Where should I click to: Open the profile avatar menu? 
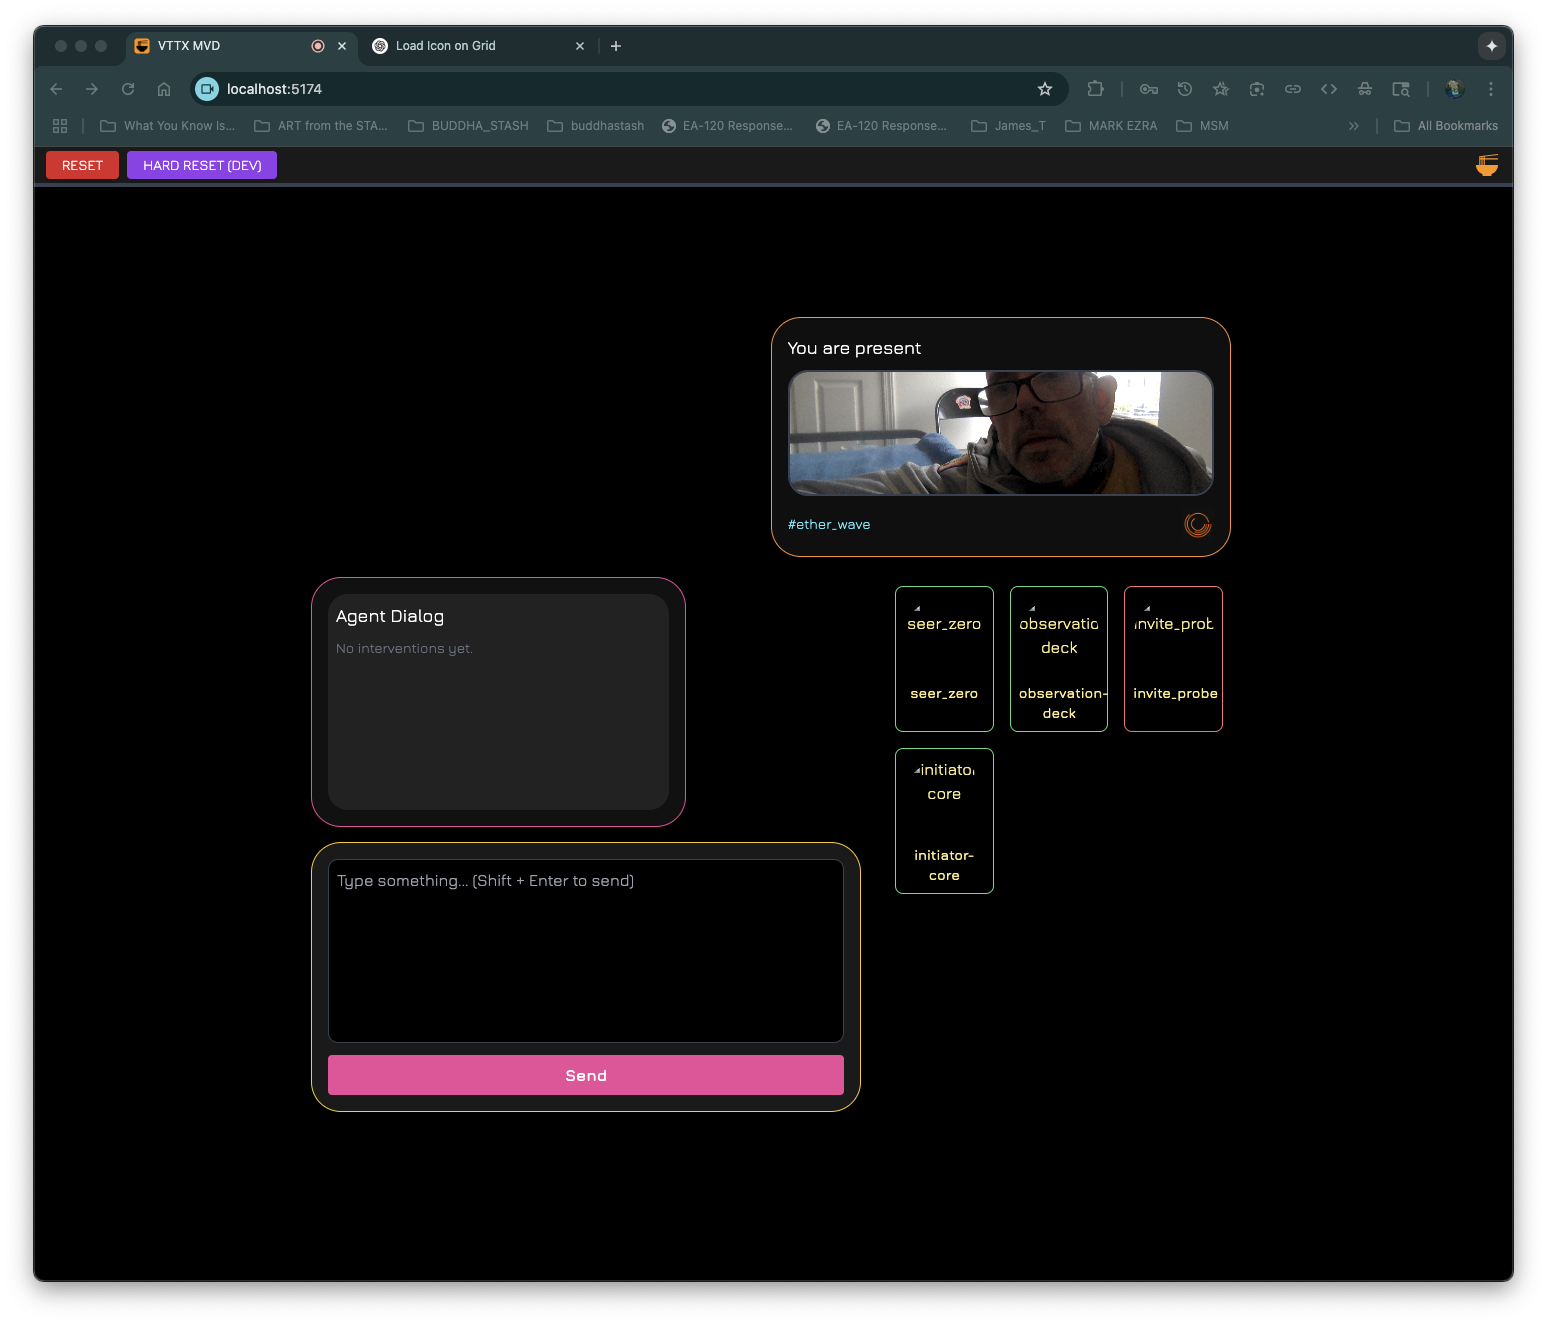1455,89
